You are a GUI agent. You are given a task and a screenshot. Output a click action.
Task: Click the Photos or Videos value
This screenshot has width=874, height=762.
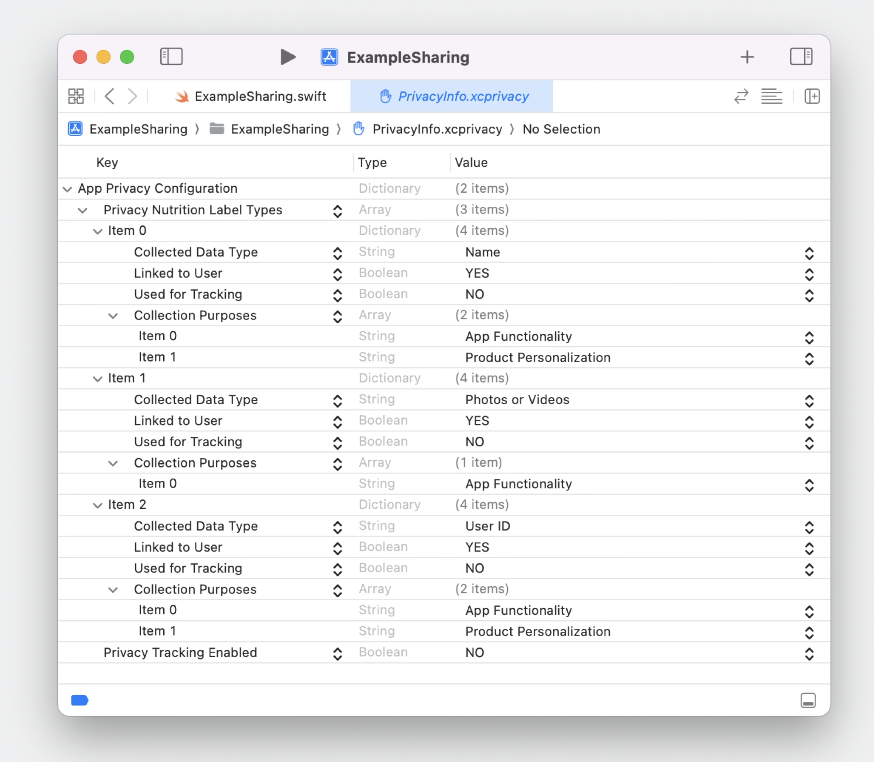tap(517, 400)
